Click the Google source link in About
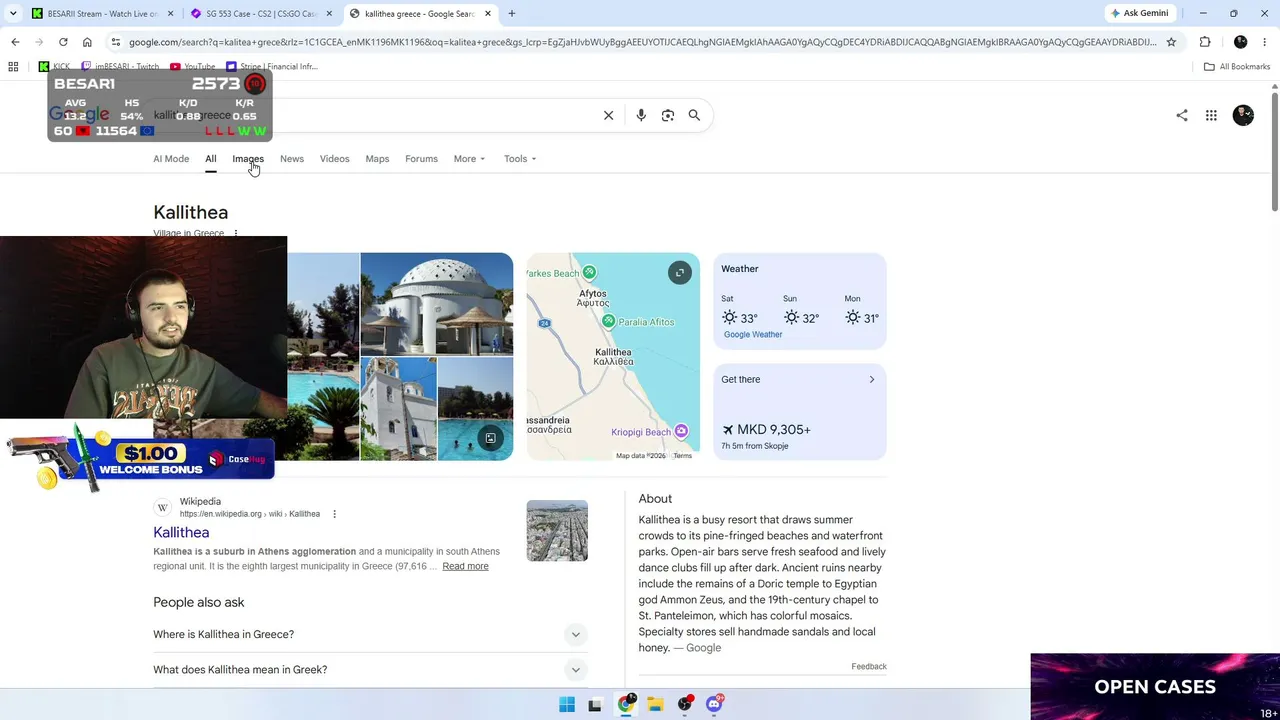This screenshot has height=720, width=1280. (x=703, y=648)
